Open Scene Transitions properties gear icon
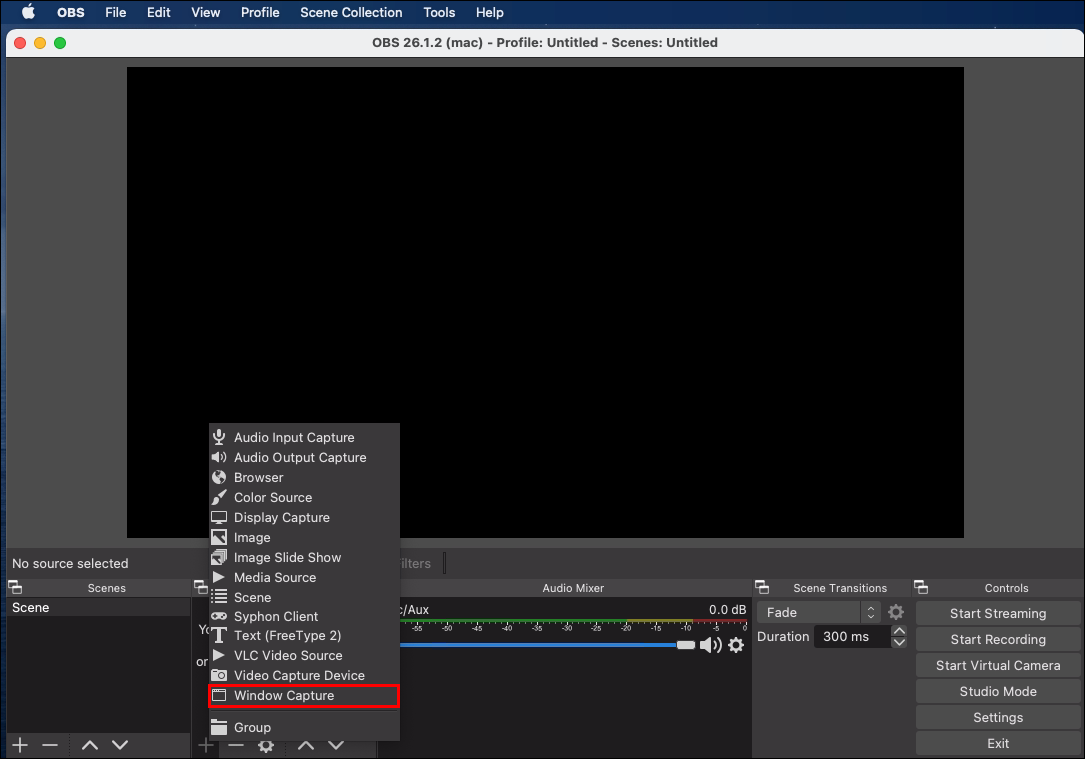This screenshot has height=759, width=1085. click(896, 612)
